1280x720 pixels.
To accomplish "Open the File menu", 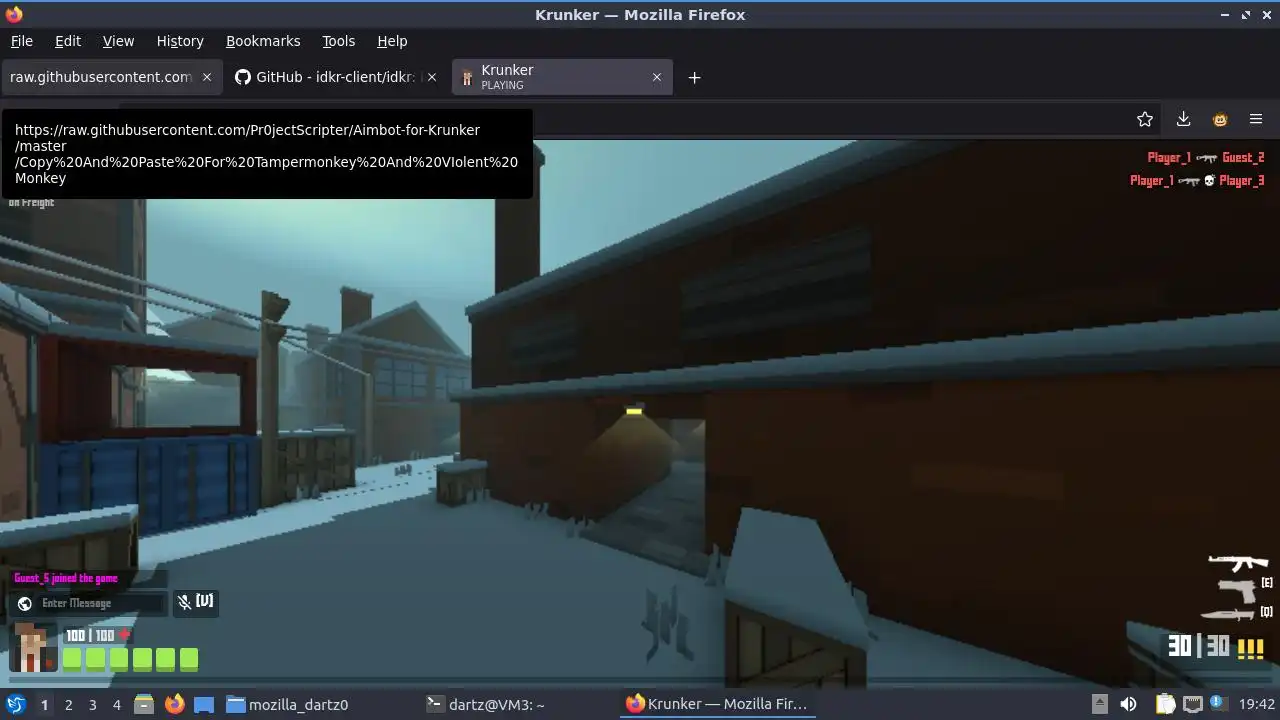I will point(21,41).
